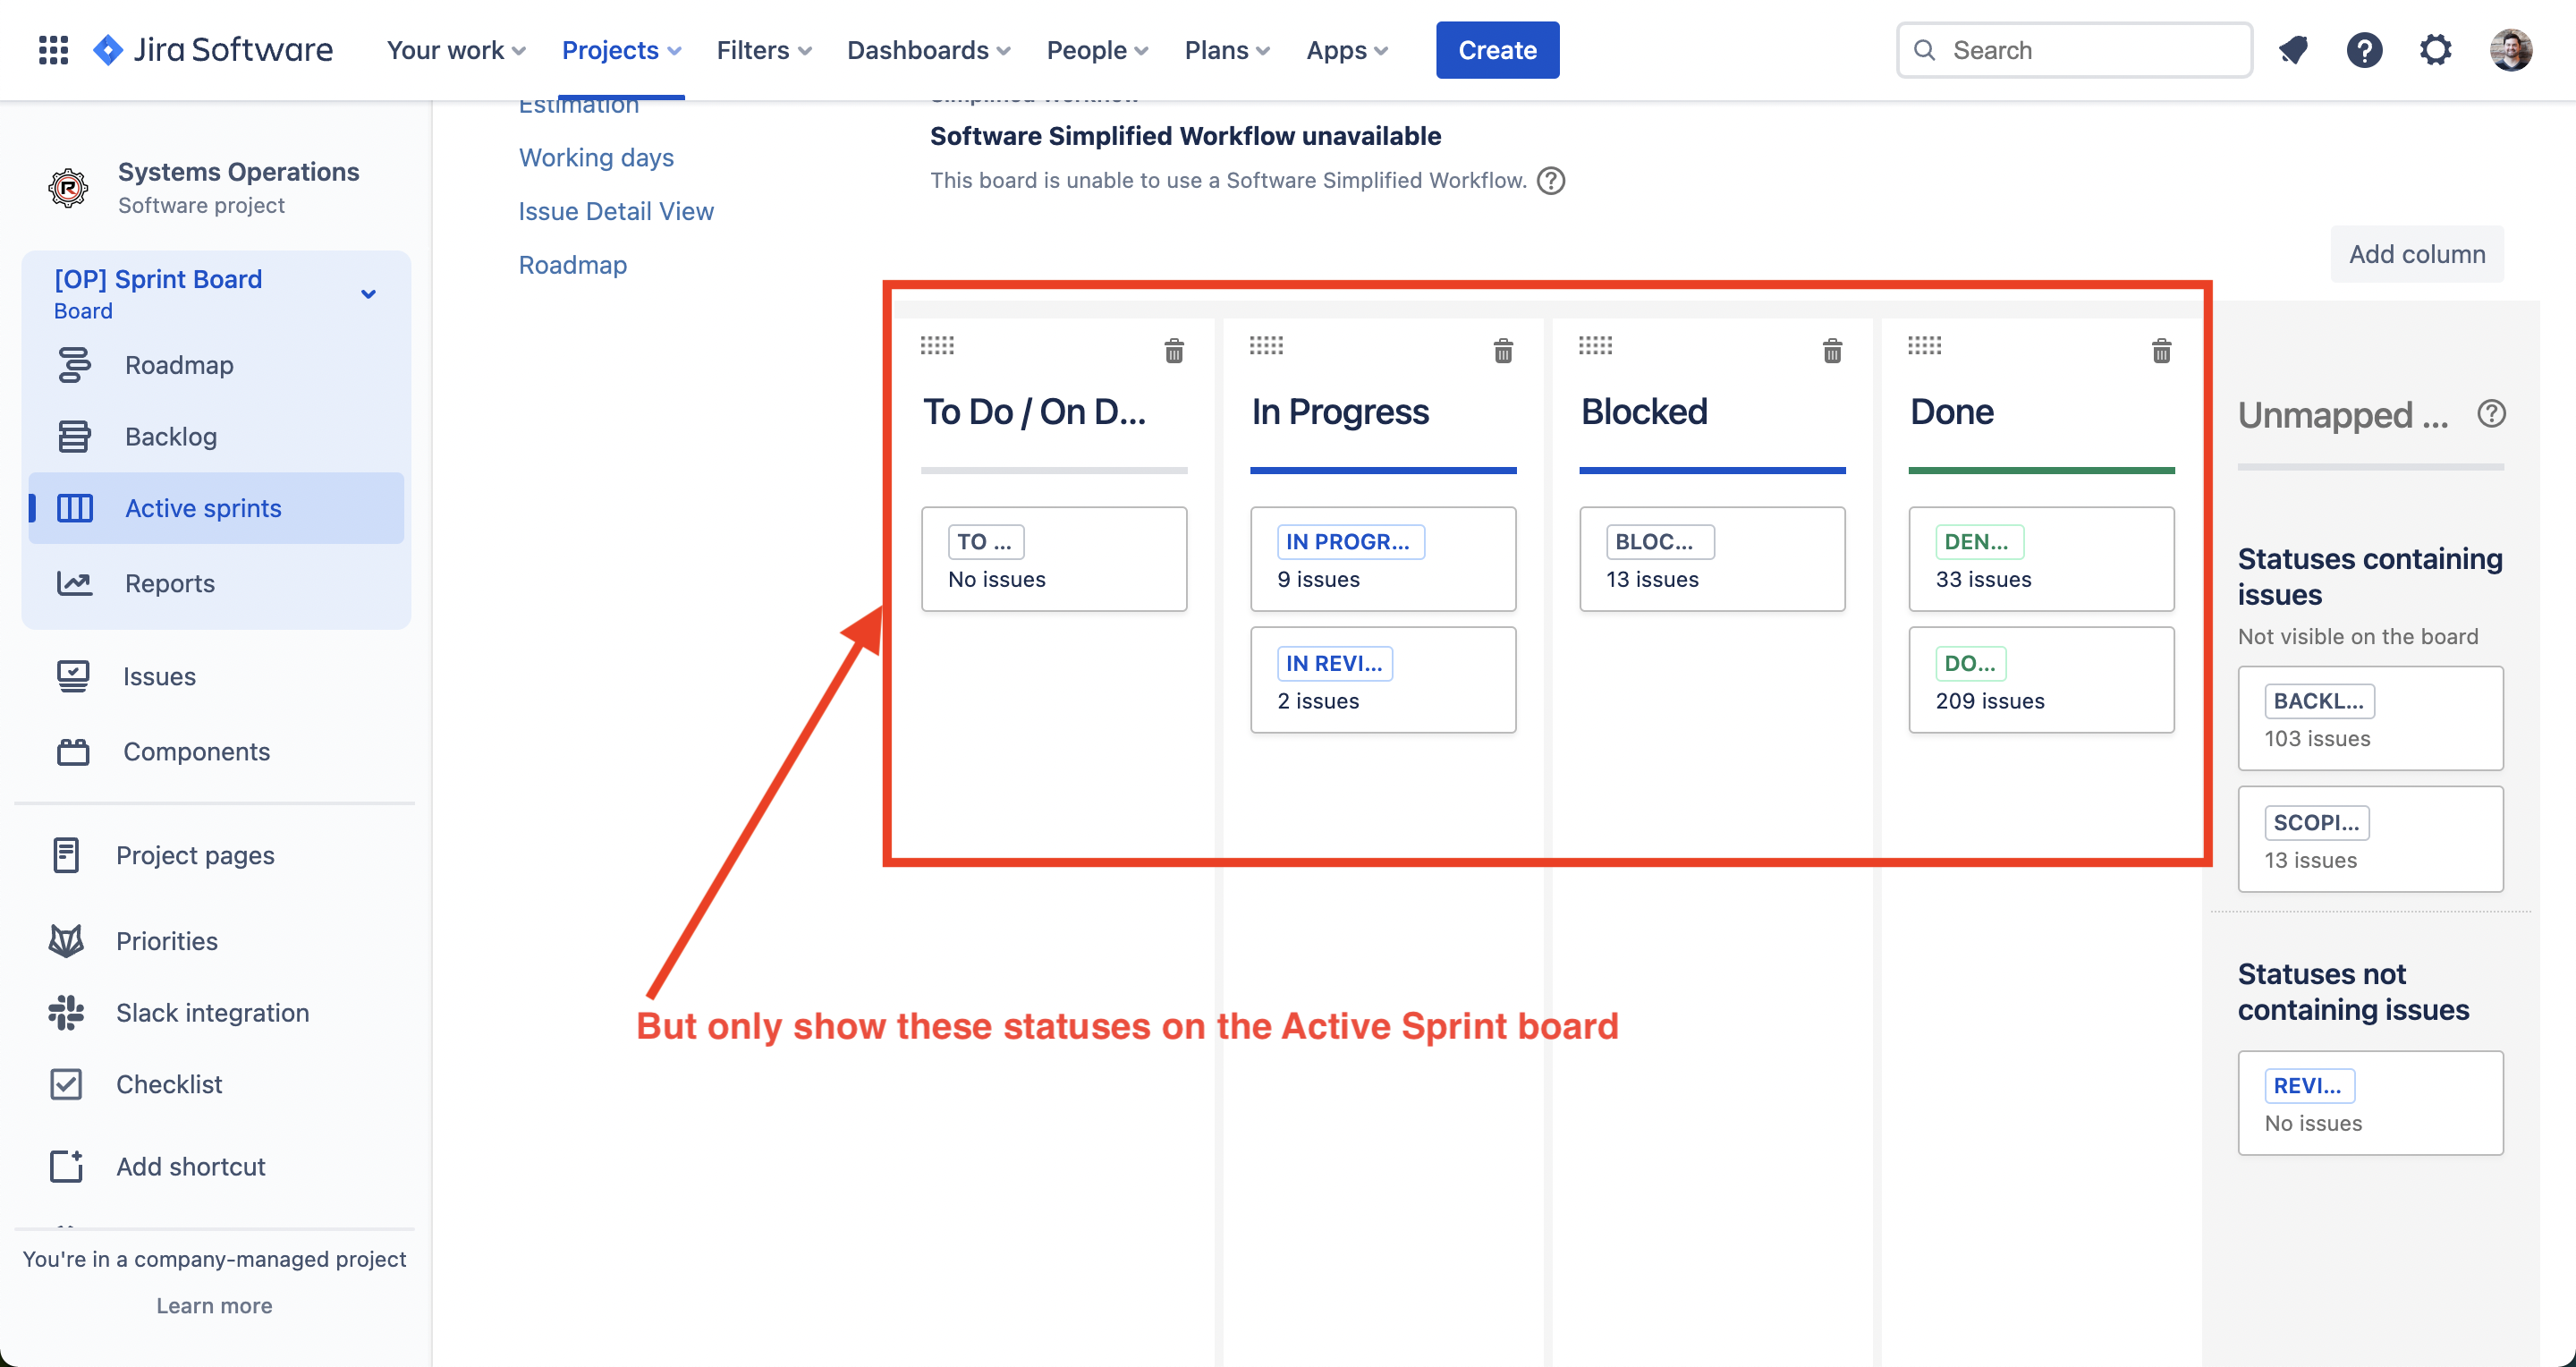Open Roadmap in the sidebar
2576x1367 pixels.
[x=216, y=365]
